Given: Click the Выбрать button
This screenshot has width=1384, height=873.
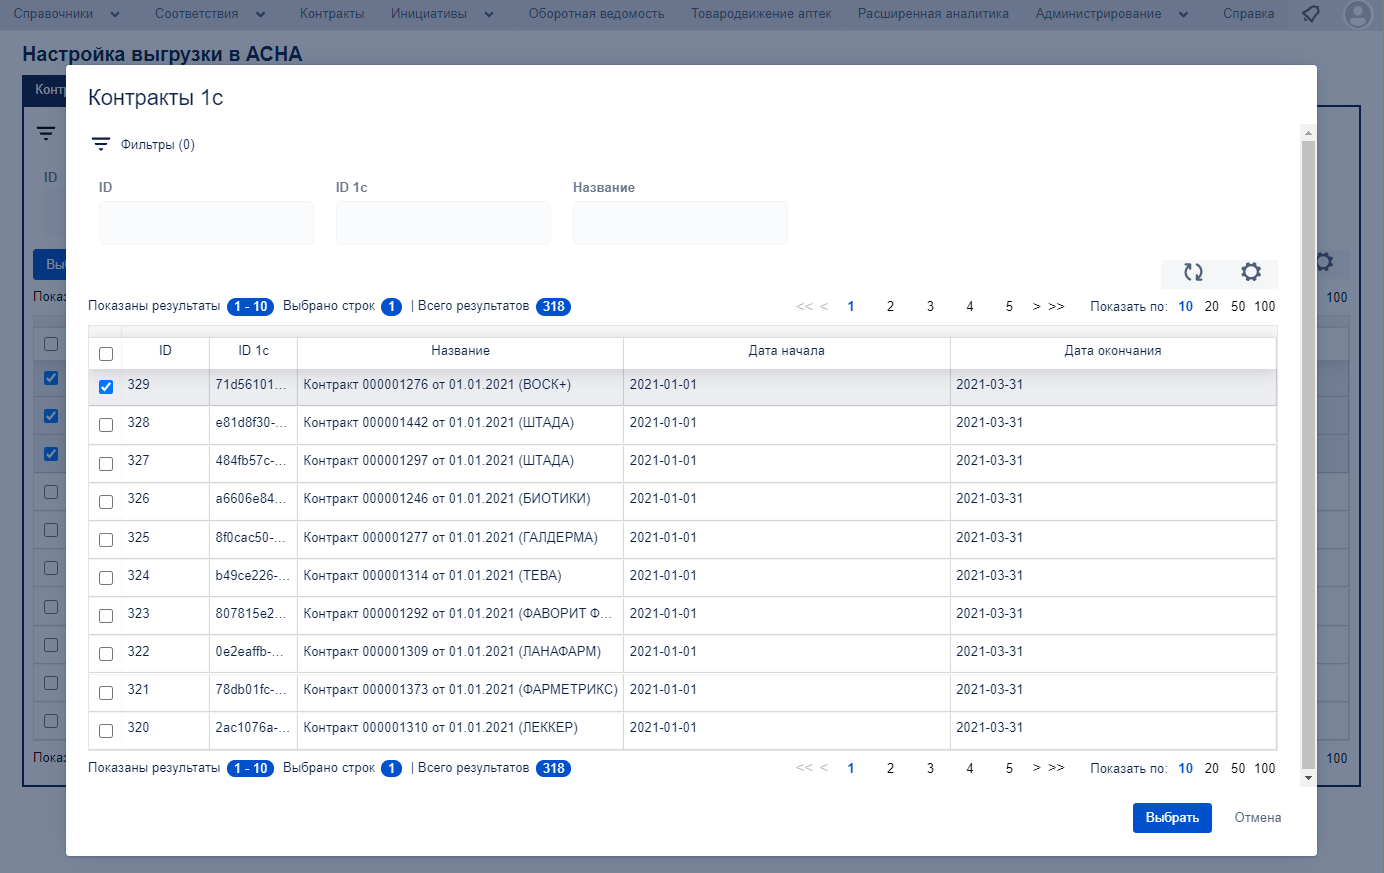Looking at the screenshot, I should [1172, 817].
